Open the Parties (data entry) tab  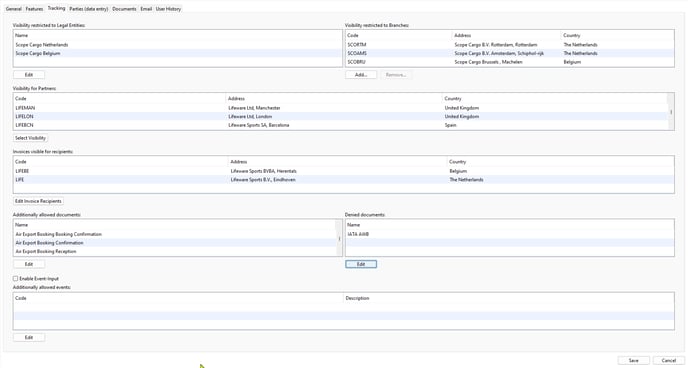click(x=89, y=9)
